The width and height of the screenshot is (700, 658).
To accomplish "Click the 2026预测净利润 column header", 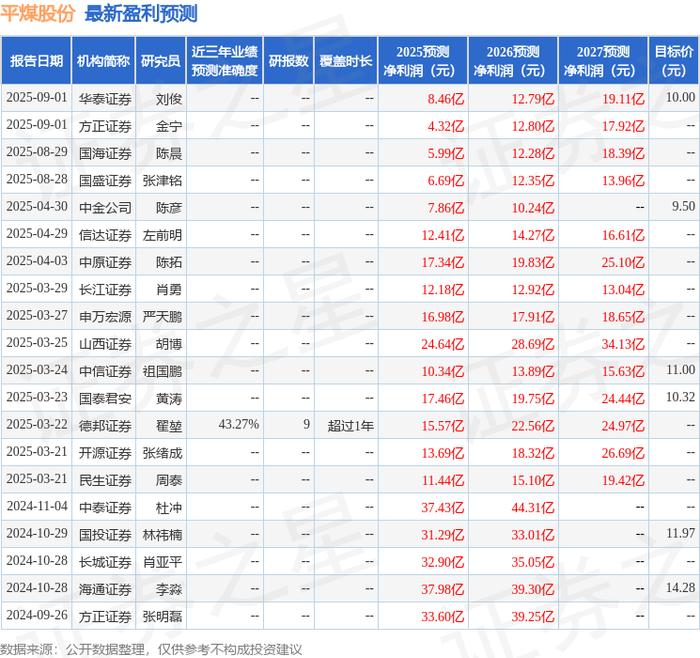I will coord(513,61).
